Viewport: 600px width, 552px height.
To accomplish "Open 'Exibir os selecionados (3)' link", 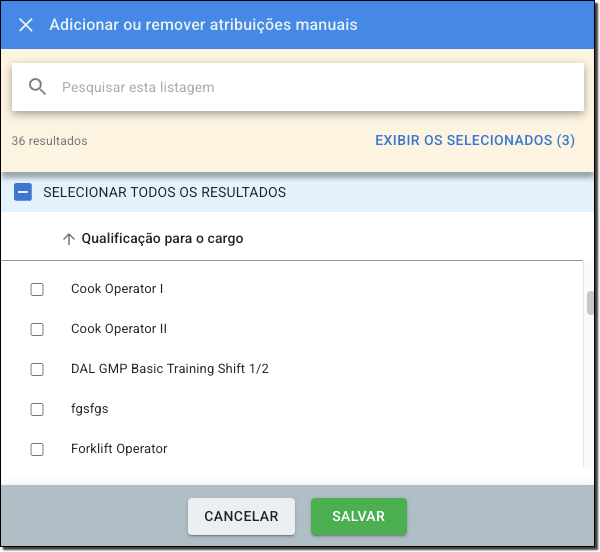I will click(x=475, y=141).
